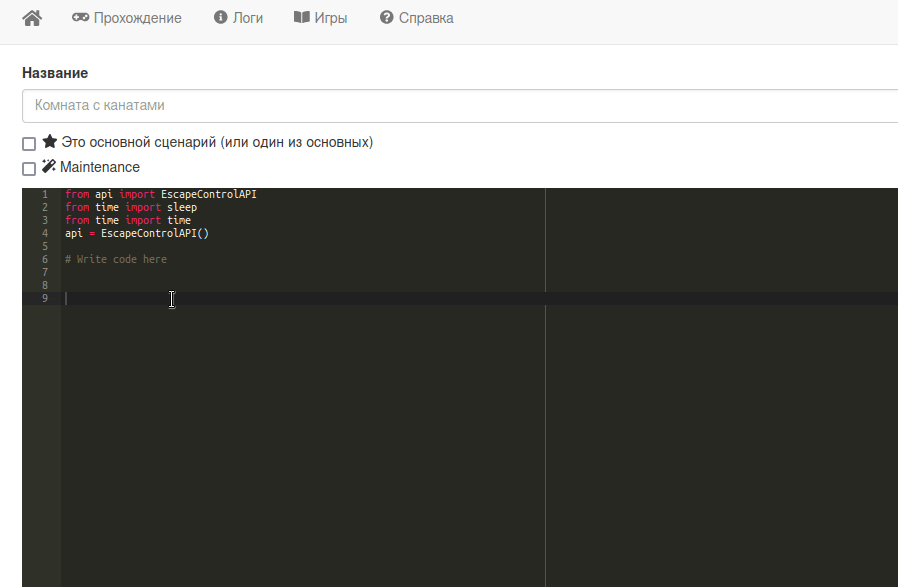Focus the Название name input field

point(460,105)
